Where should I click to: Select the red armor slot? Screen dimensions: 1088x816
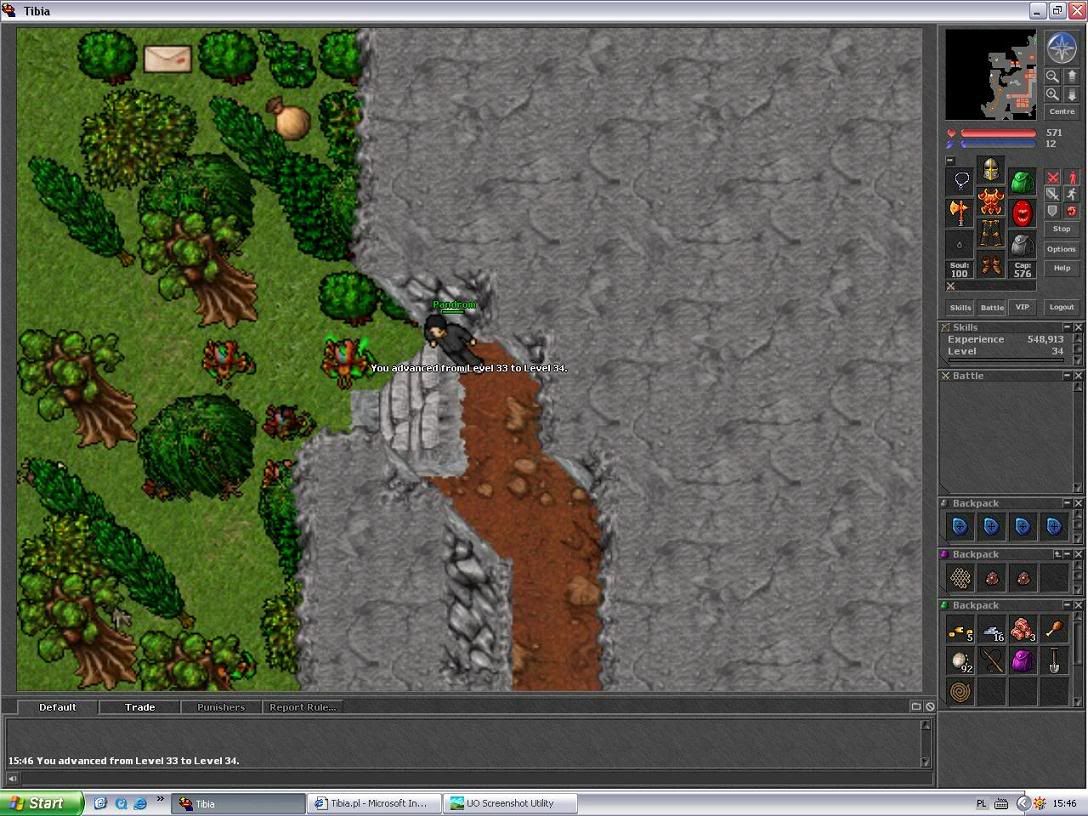991,201
